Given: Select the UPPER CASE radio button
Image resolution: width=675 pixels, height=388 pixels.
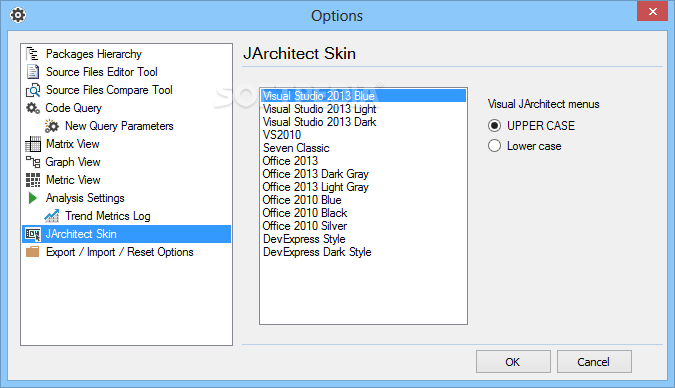Looking at the screenshot, I should pyautogui.click(x=494, y=126).
